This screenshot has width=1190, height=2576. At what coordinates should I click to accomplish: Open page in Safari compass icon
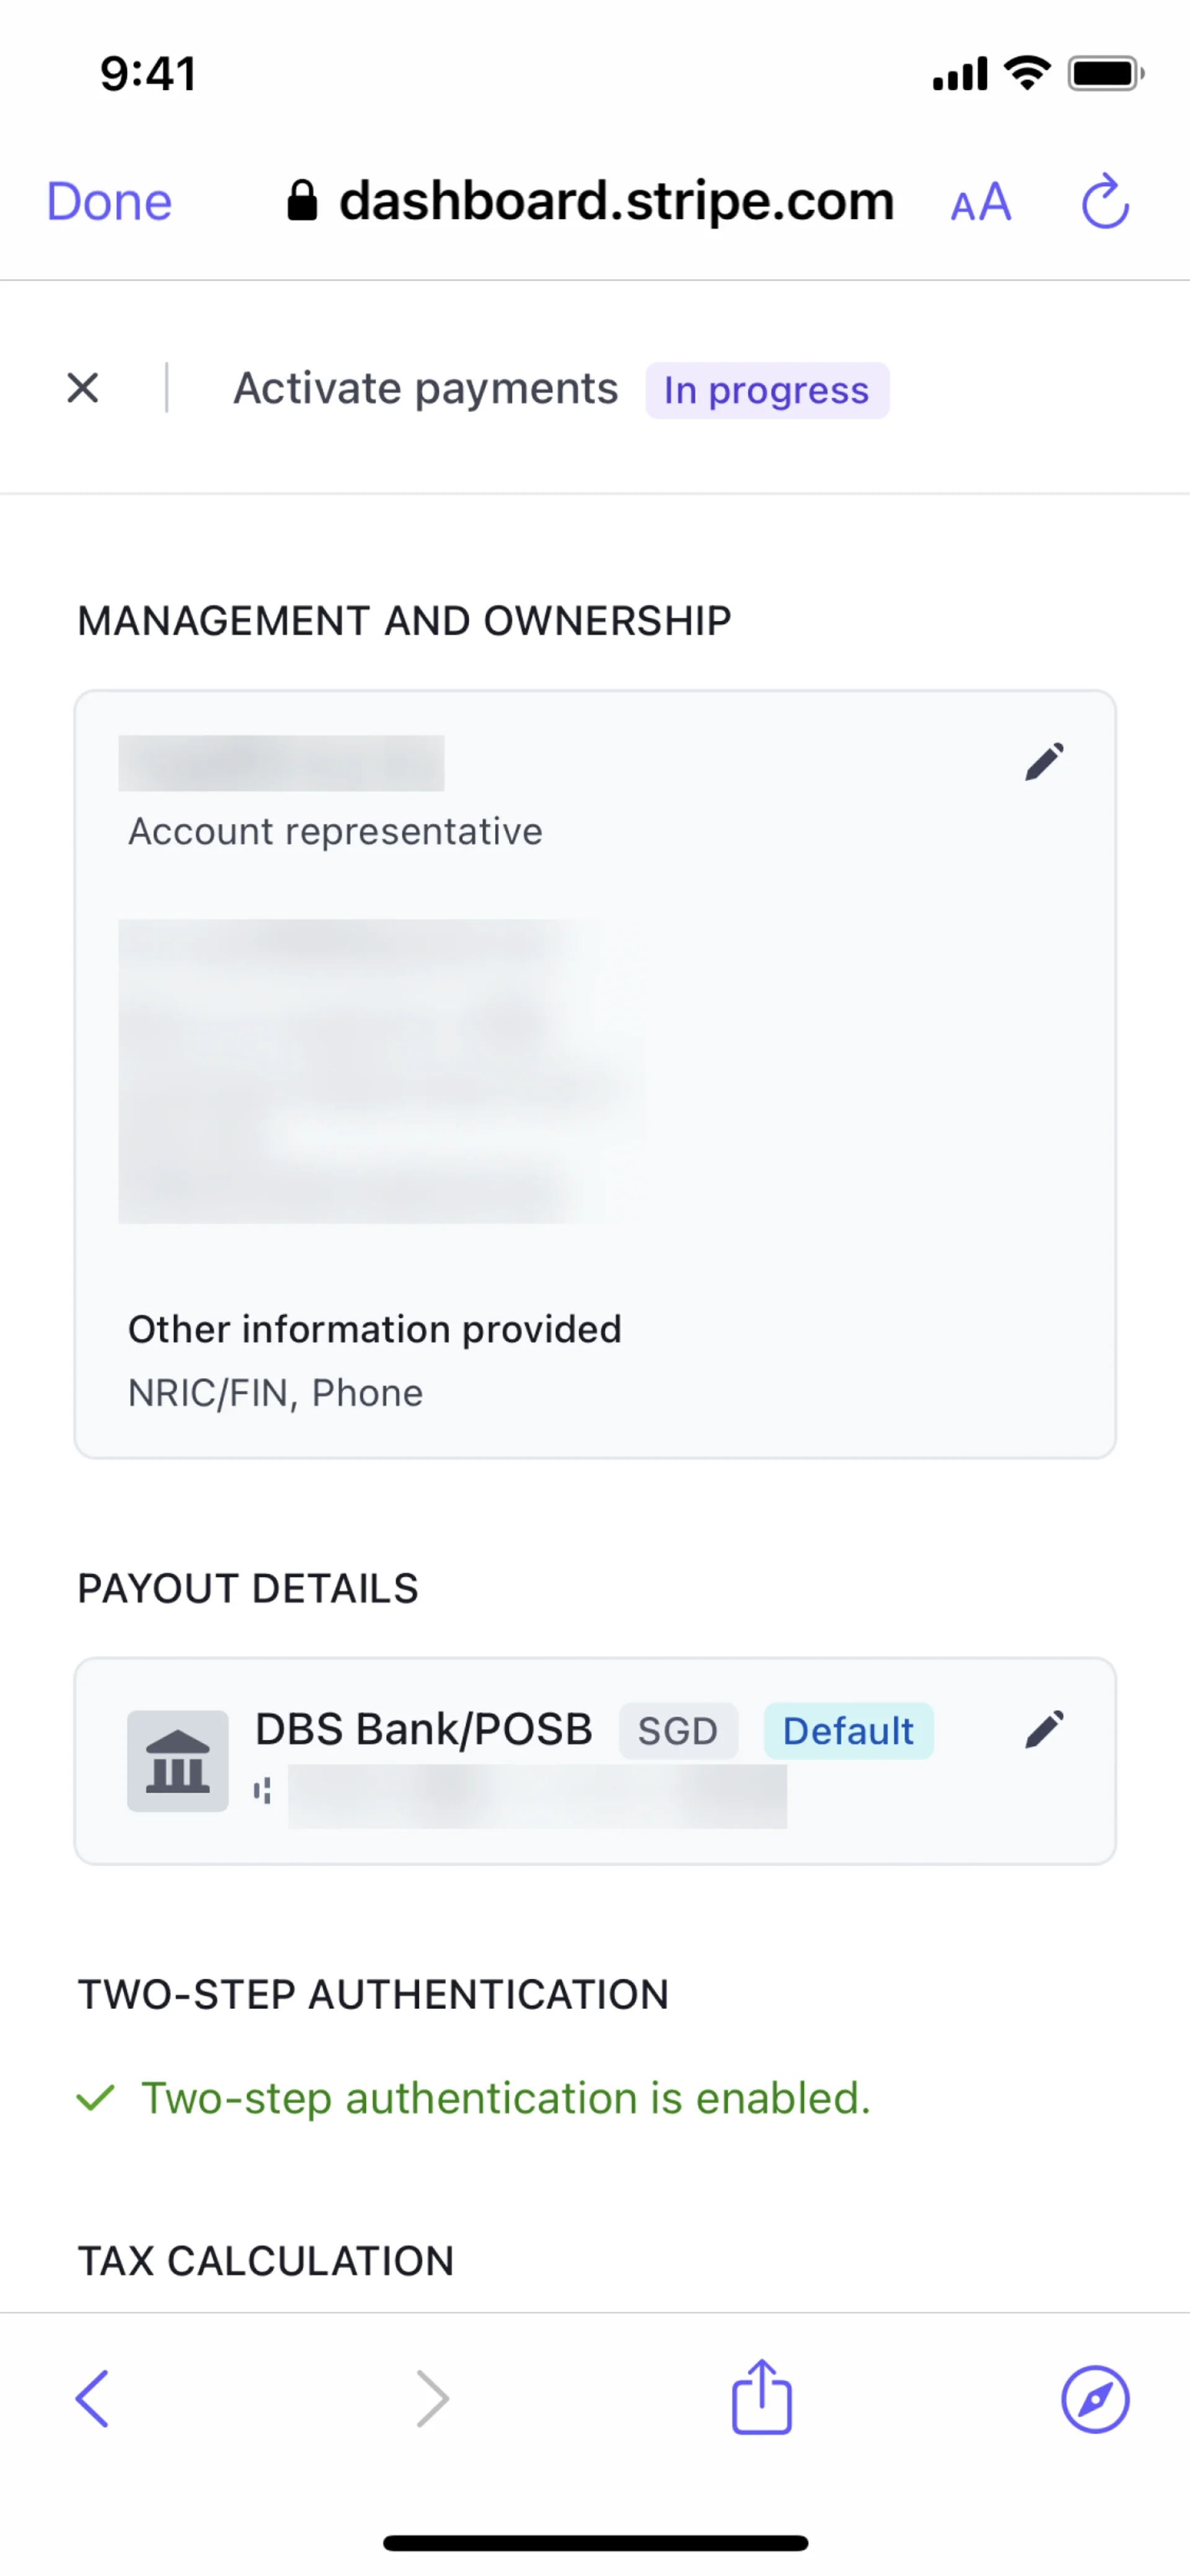pyautogui.click(x=1095, y=2398)
